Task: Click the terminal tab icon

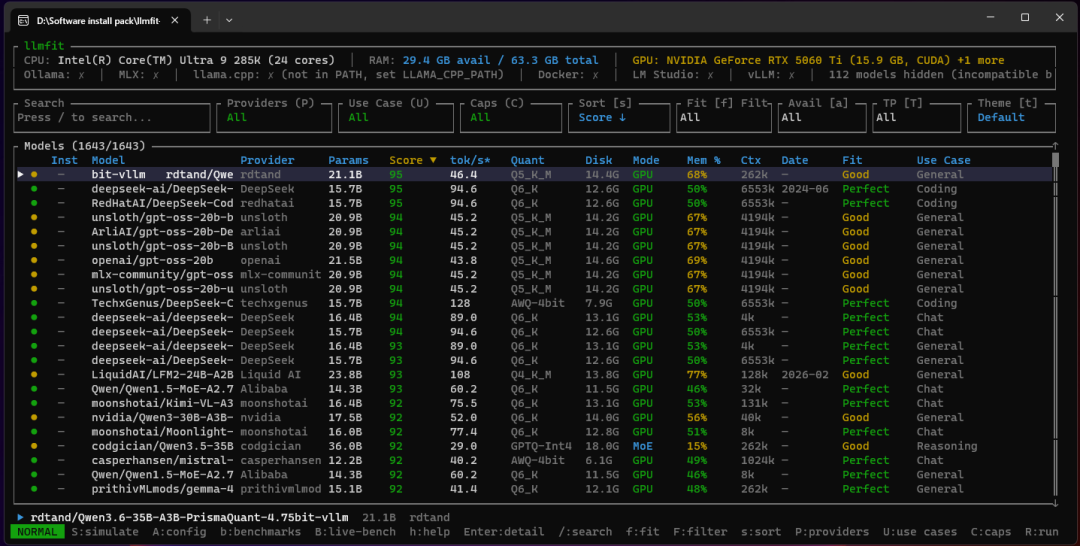Action: pyautogui.click(x=23, y=21)
